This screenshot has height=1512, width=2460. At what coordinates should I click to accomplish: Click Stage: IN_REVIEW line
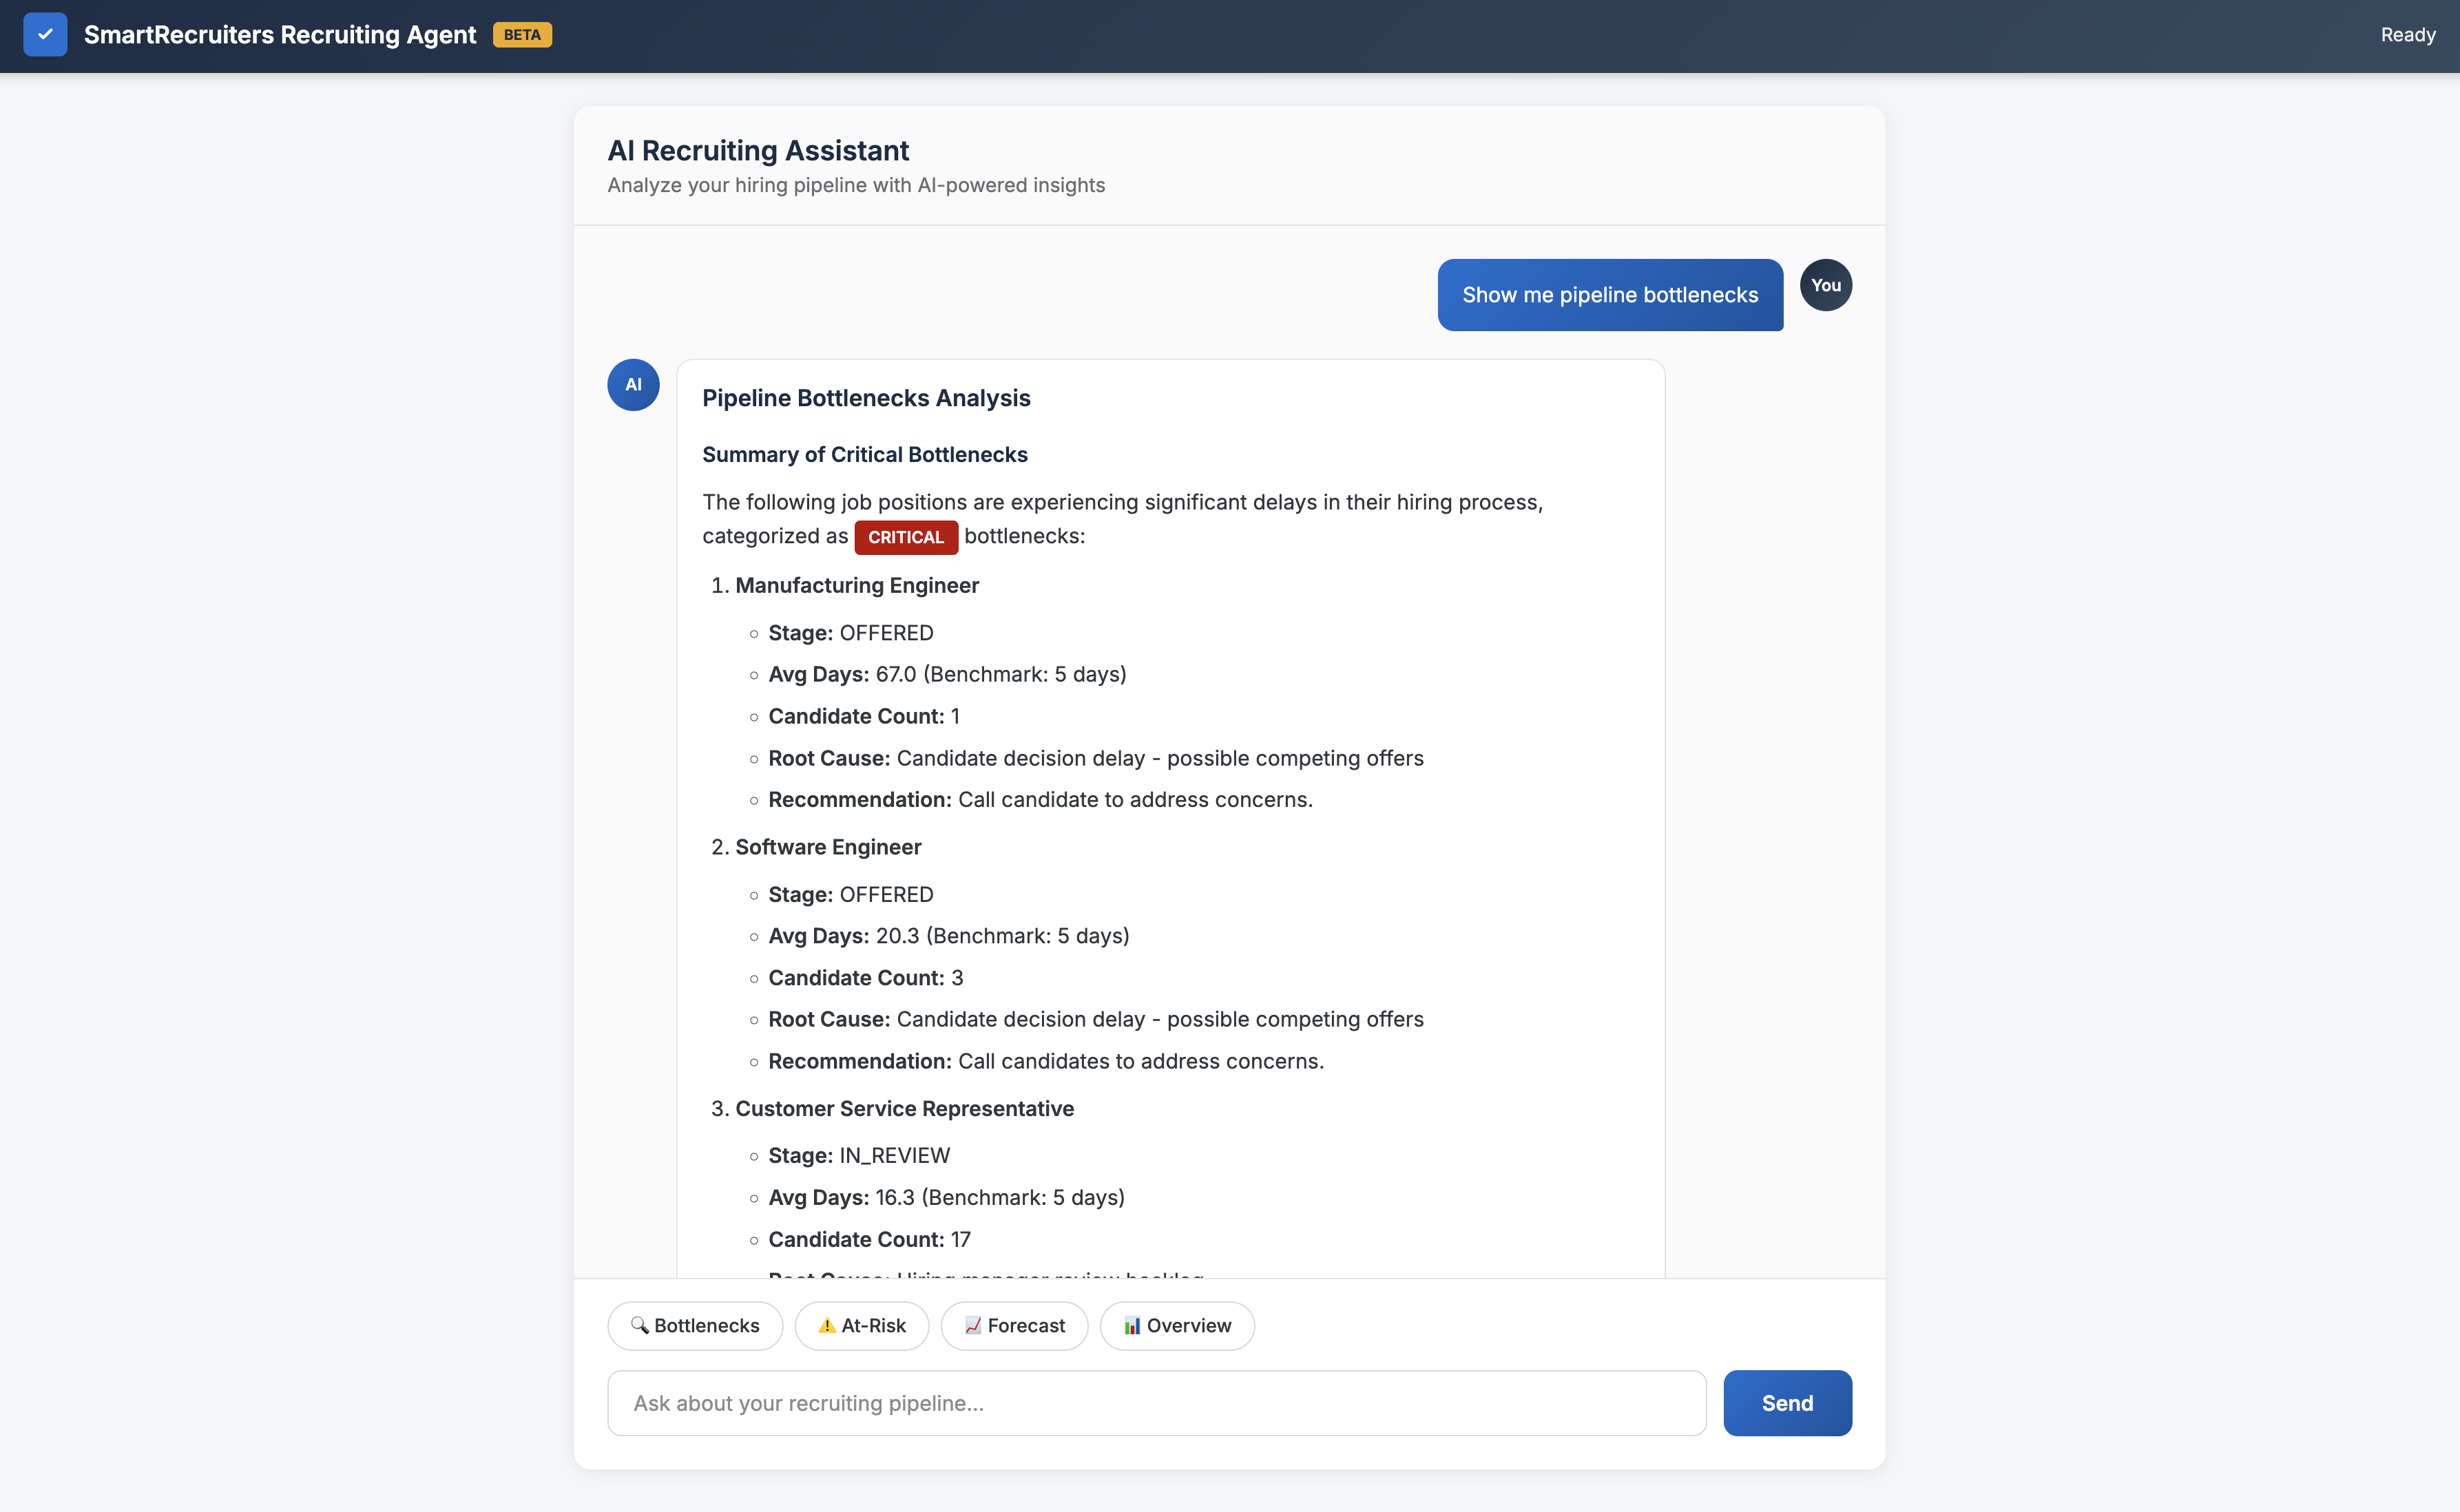[859, 1155]
